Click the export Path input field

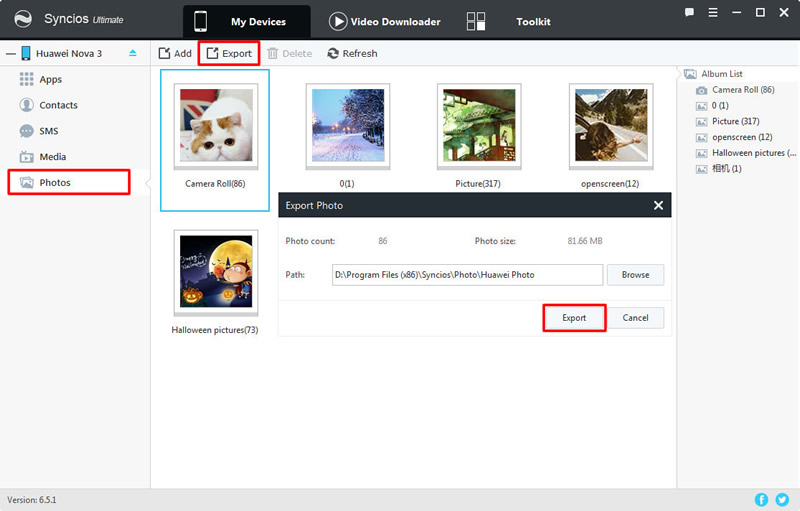click(x=467, y=274)
